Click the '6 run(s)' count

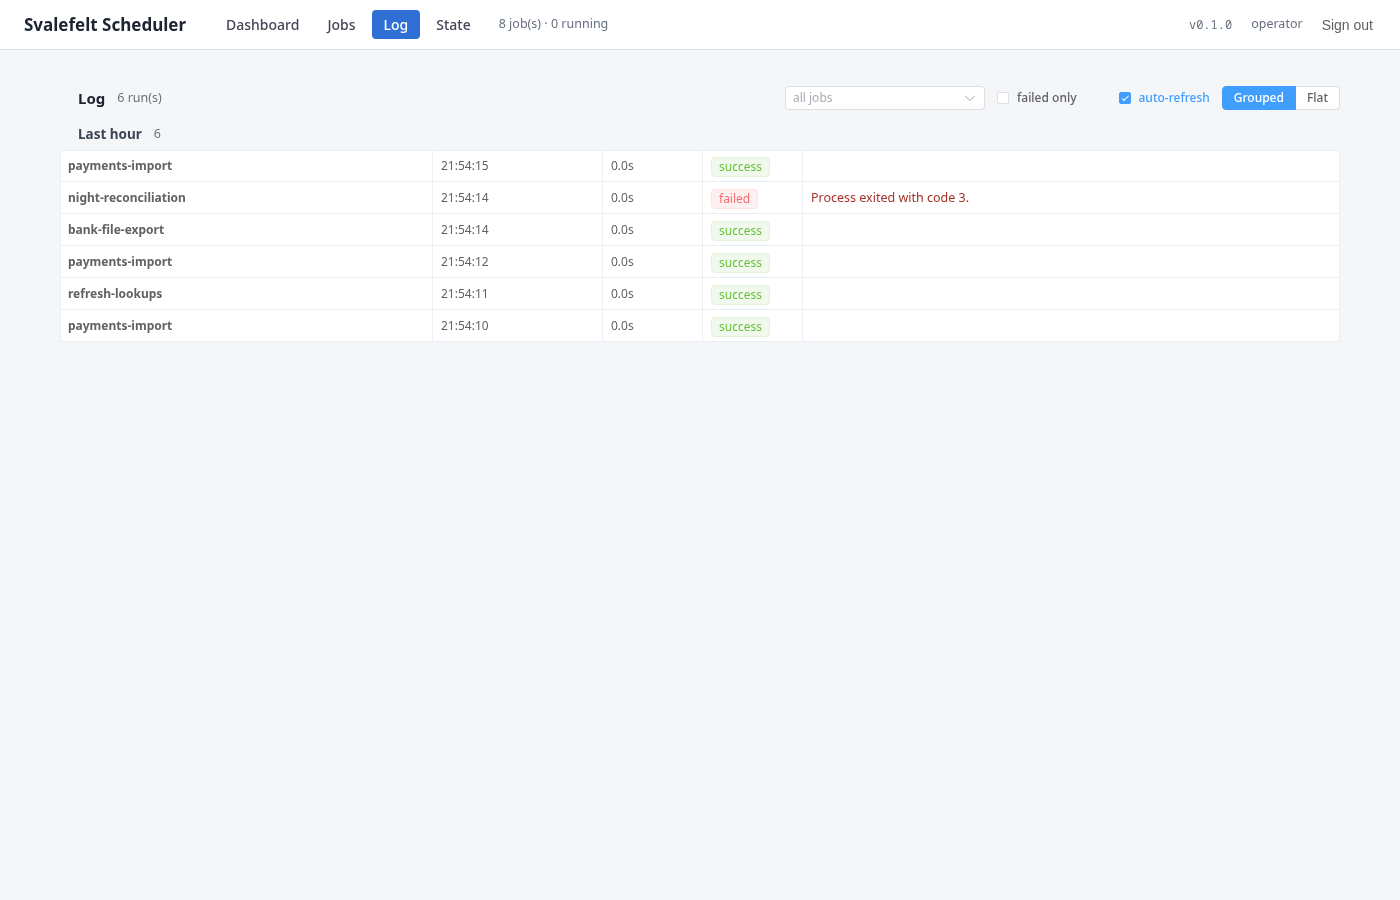[x=139, y=98]
